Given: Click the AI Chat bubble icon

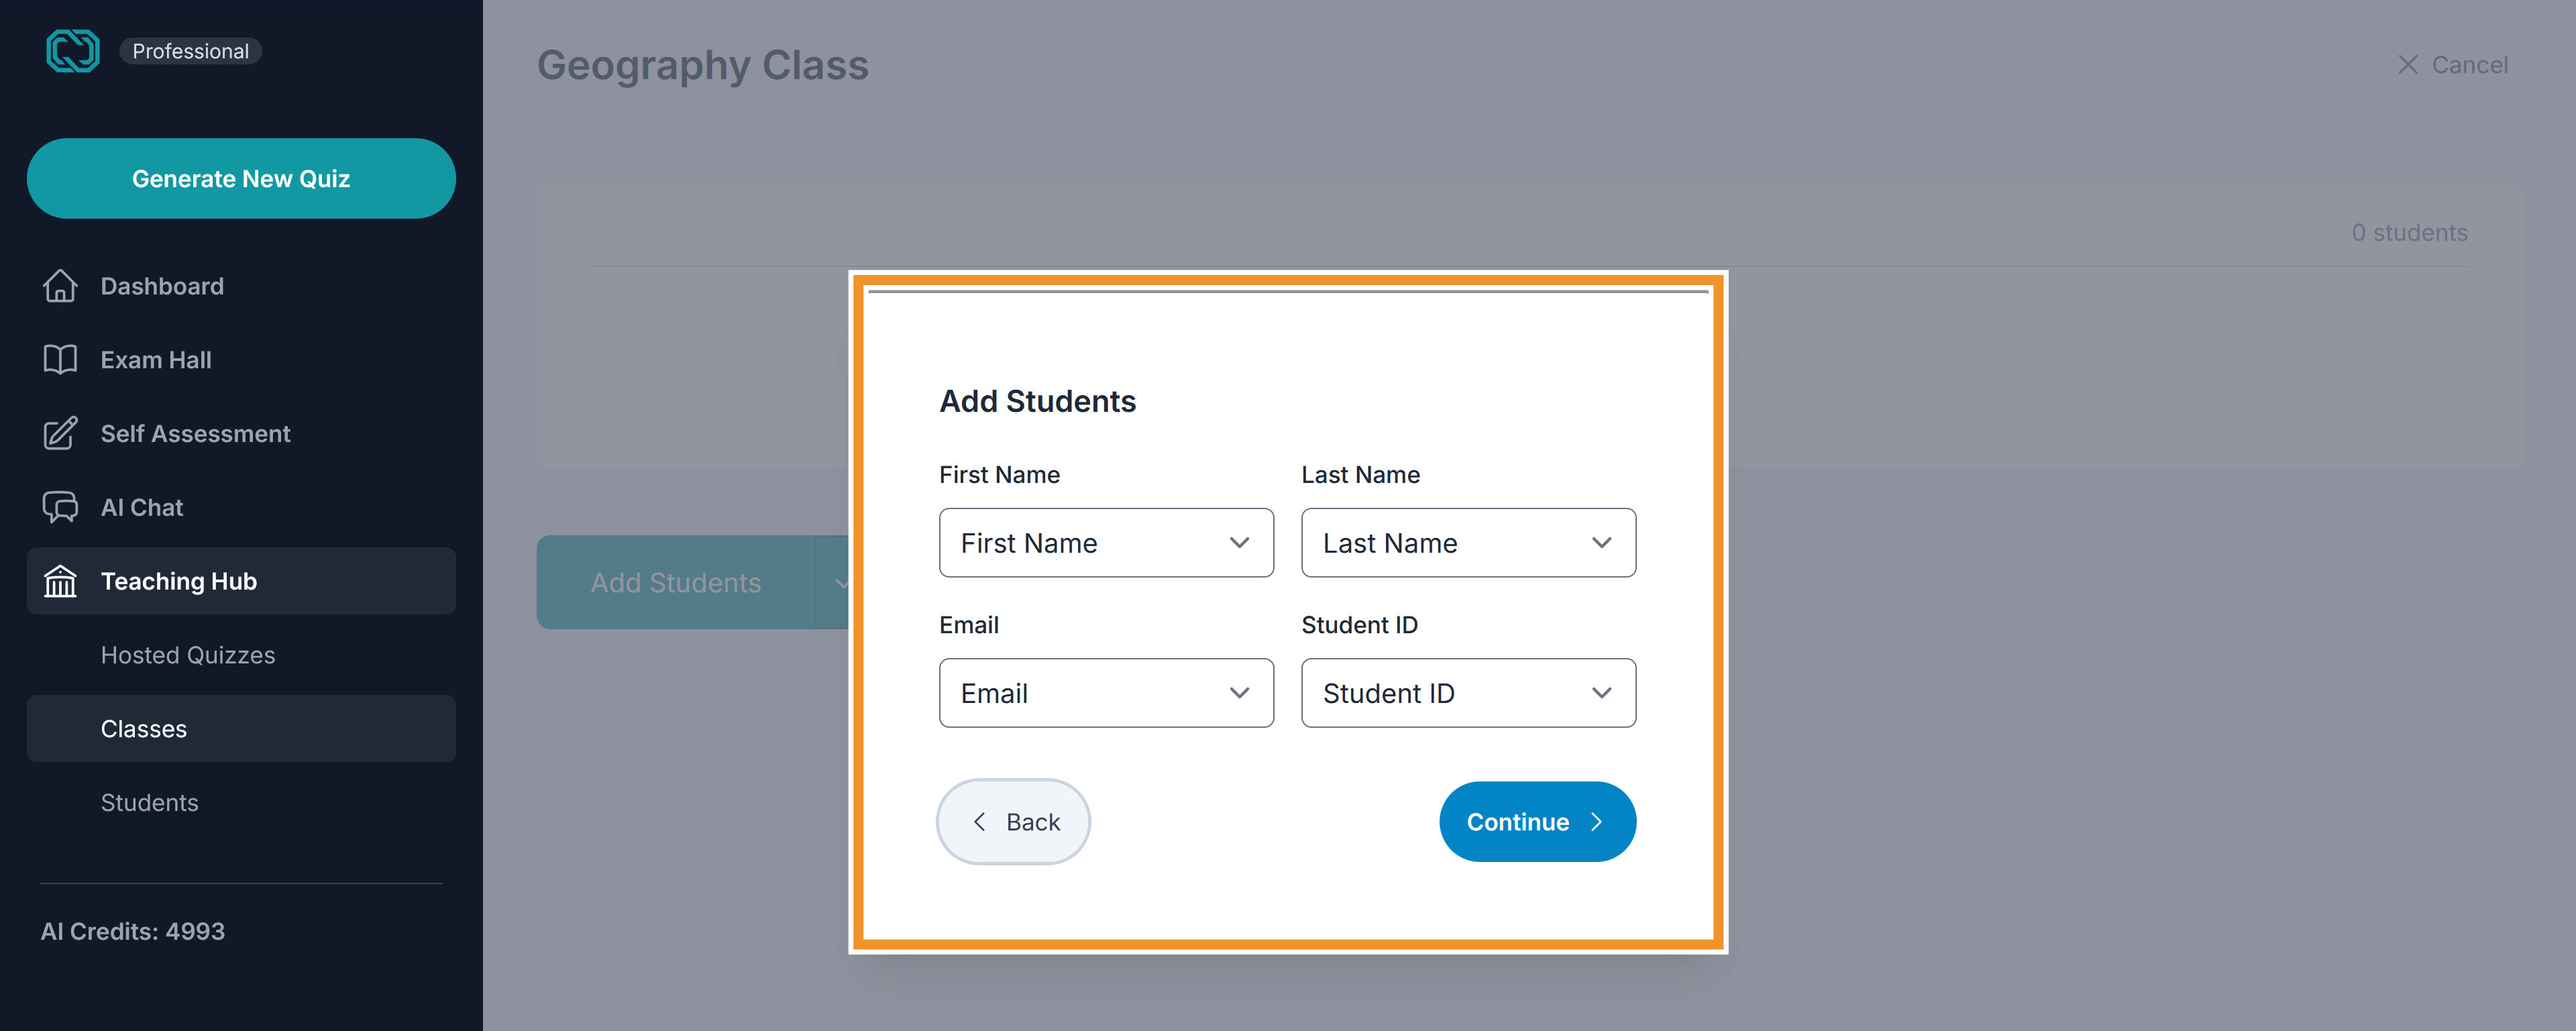Looking at the screenshot, I should (60, 507).
